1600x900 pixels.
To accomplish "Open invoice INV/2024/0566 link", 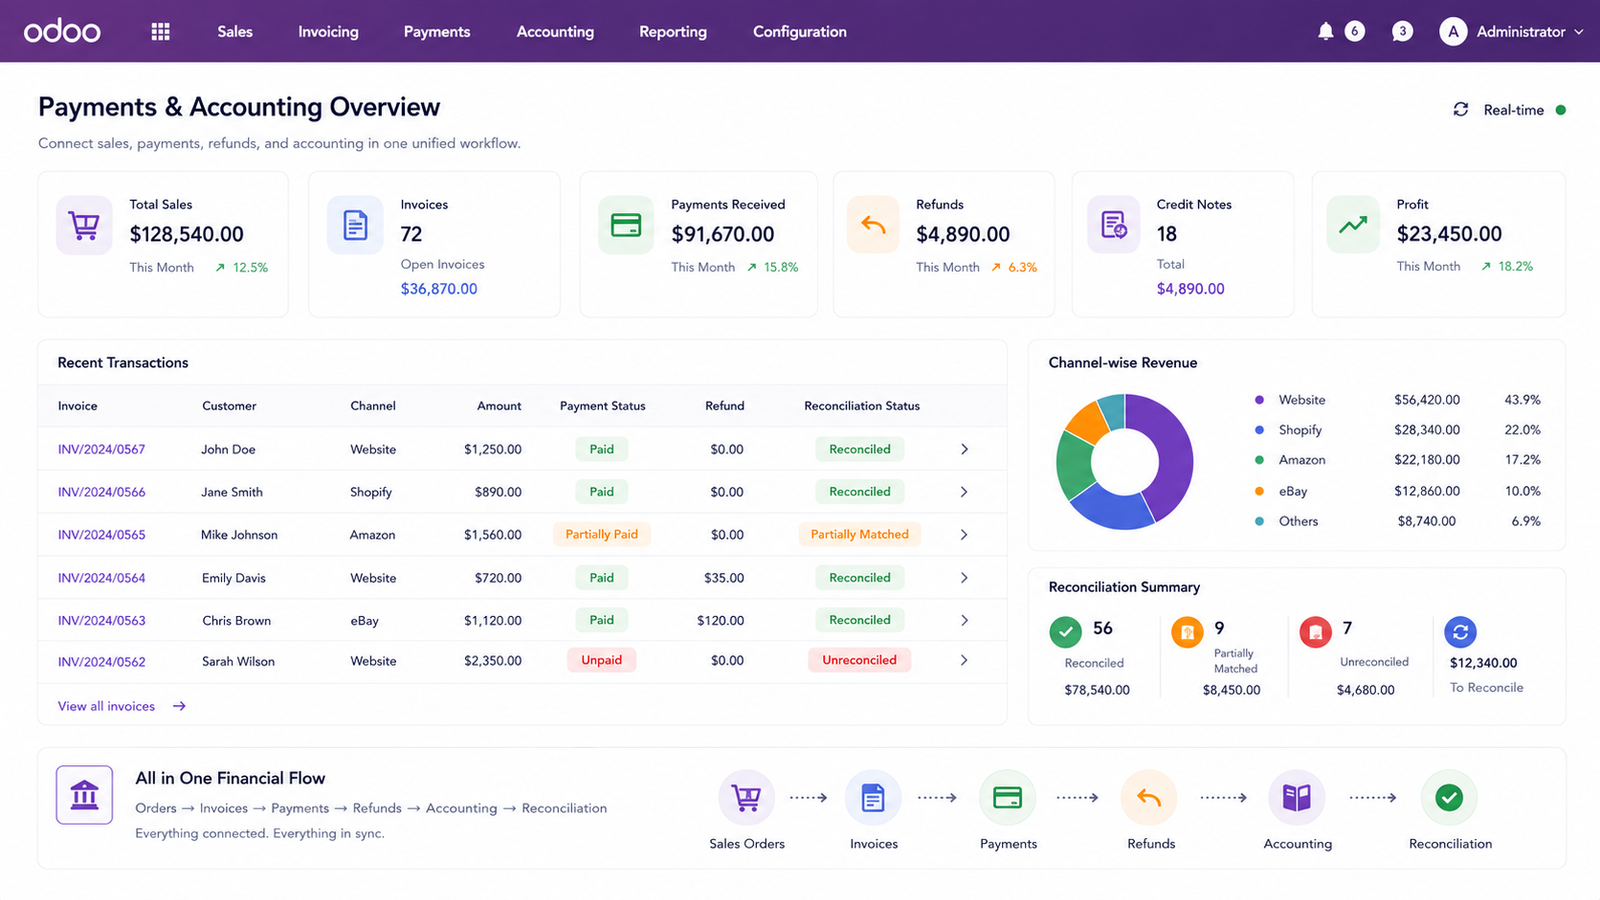I will [x=101, y=492].
